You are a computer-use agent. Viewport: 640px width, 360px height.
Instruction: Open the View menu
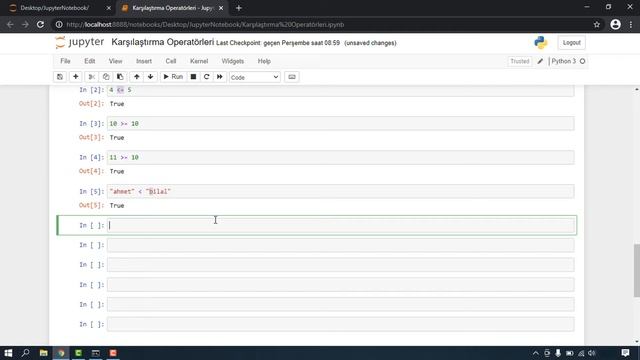(x=116, y=61)
